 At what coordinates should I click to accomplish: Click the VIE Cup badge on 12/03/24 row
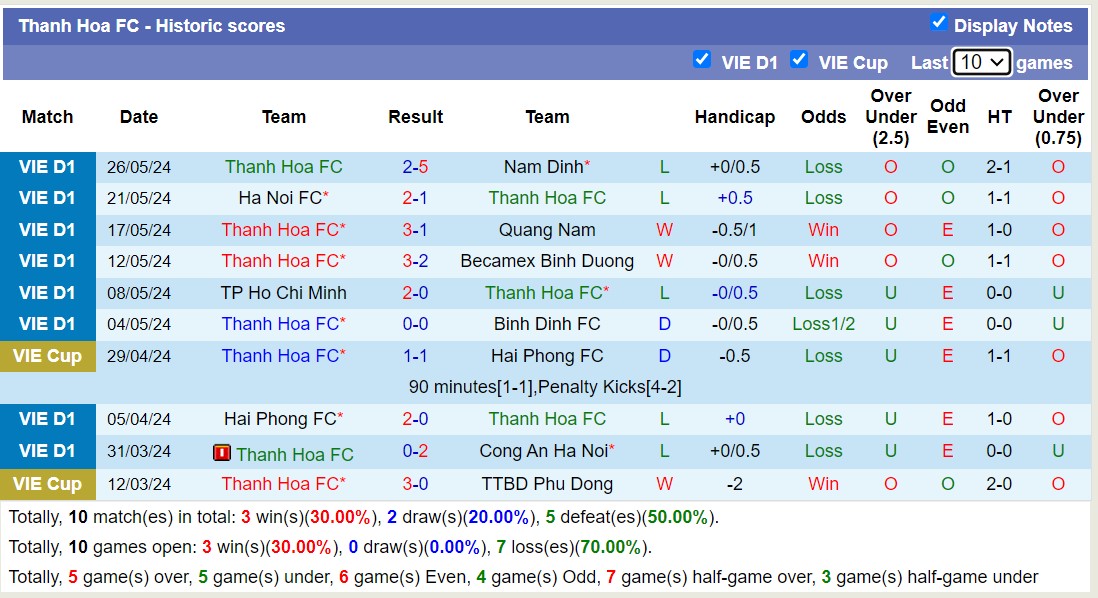click(x=47, y=484)
